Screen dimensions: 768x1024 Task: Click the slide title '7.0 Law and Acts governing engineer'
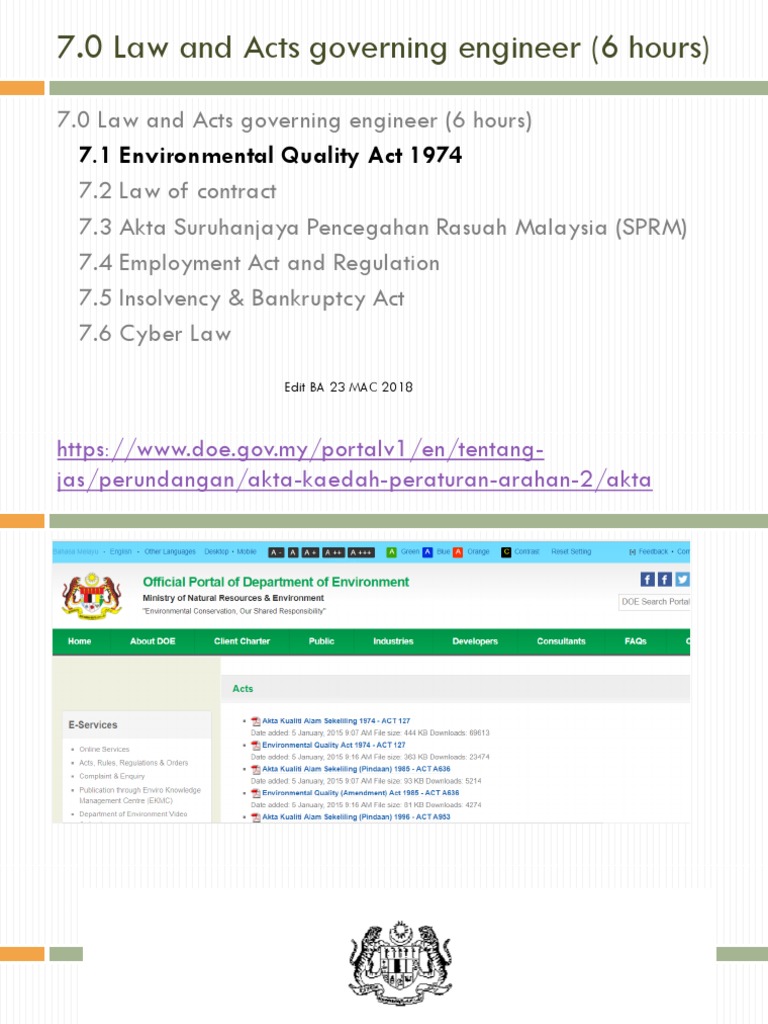point(383,48)
